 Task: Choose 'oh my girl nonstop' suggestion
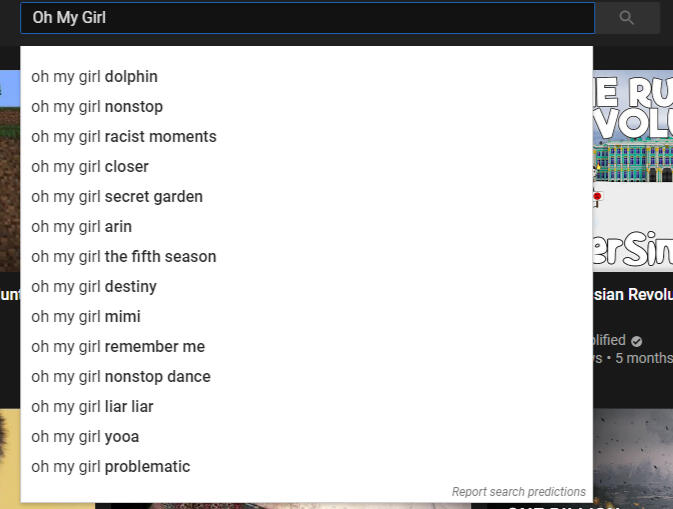[97, 107]
